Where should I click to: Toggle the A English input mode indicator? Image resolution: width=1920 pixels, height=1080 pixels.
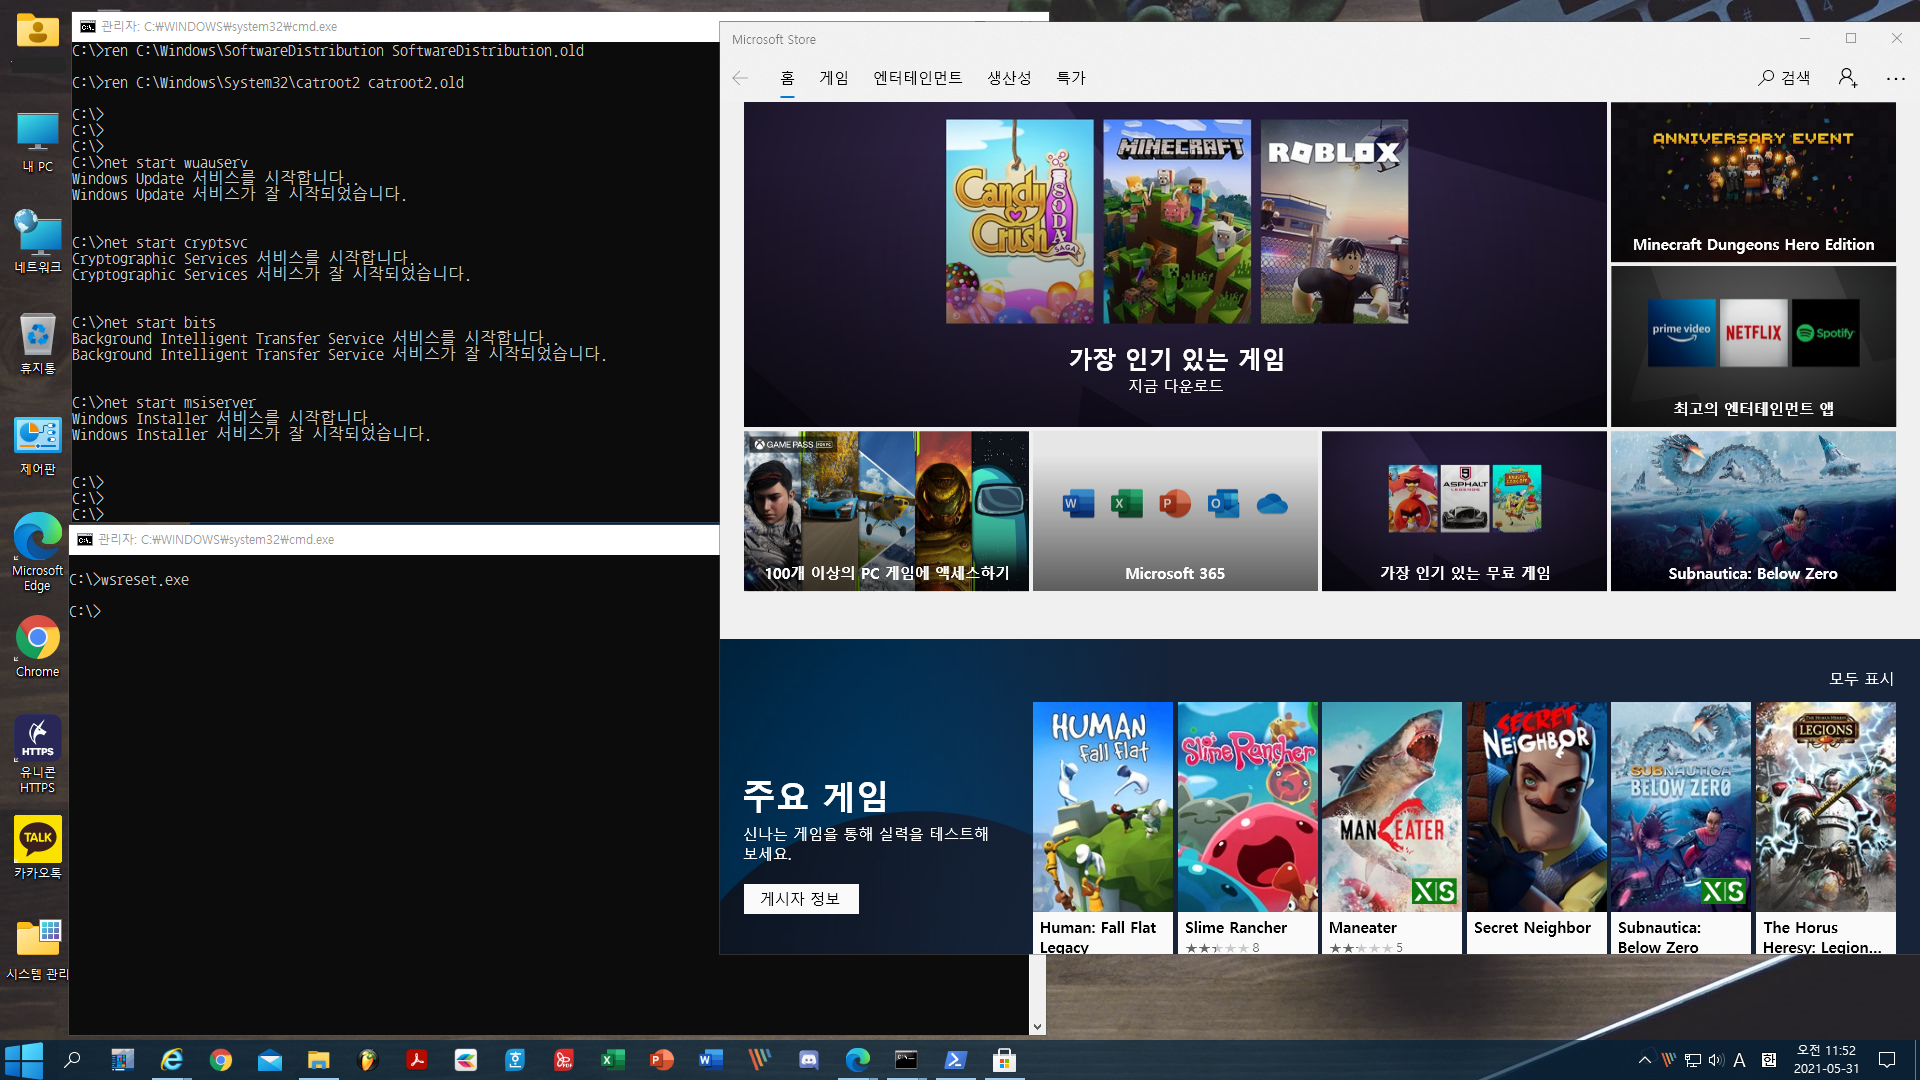point(1740,1060)
